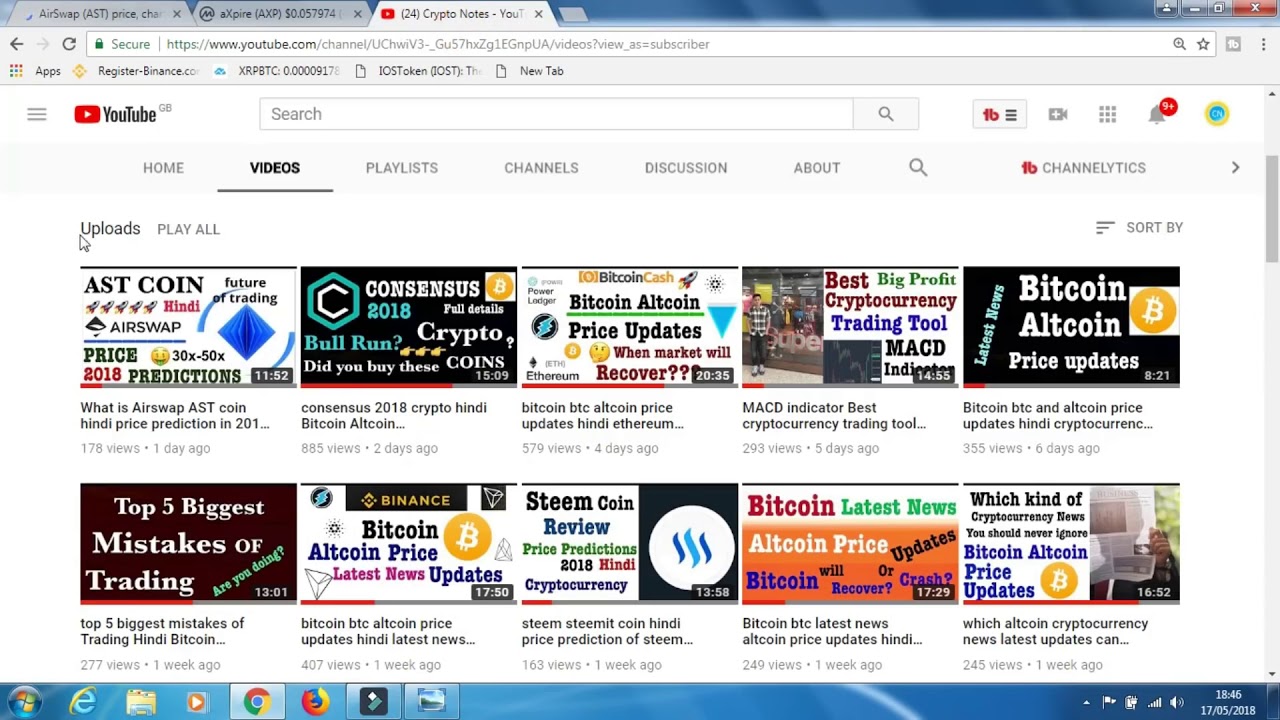The height and width of the screenshot is (720, 1280).
Task: Click the Chrome back arrow
Action: coord(16,44)
